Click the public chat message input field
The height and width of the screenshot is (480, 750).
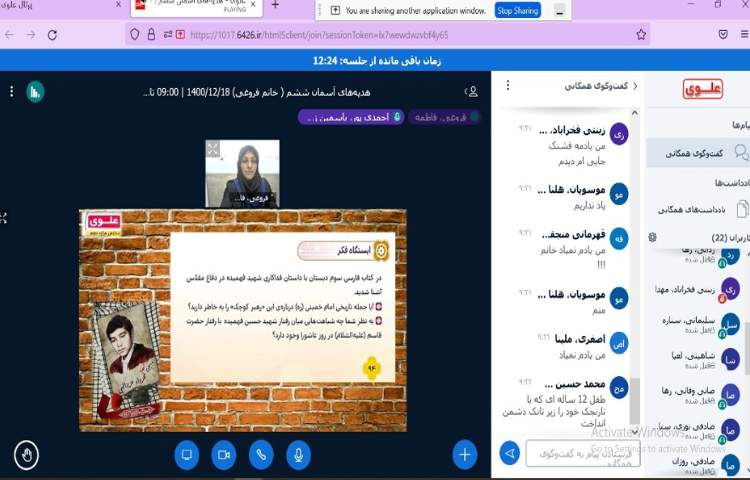pyautogui.click(x=583, y=454)
